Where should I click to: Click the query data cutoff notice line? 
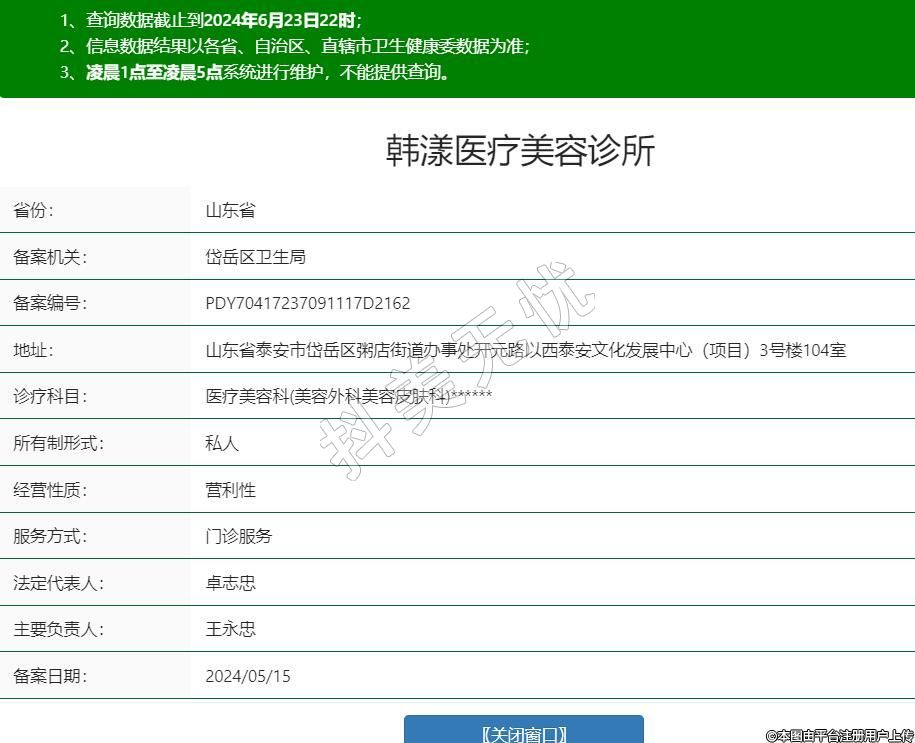(x=210, y=19)
